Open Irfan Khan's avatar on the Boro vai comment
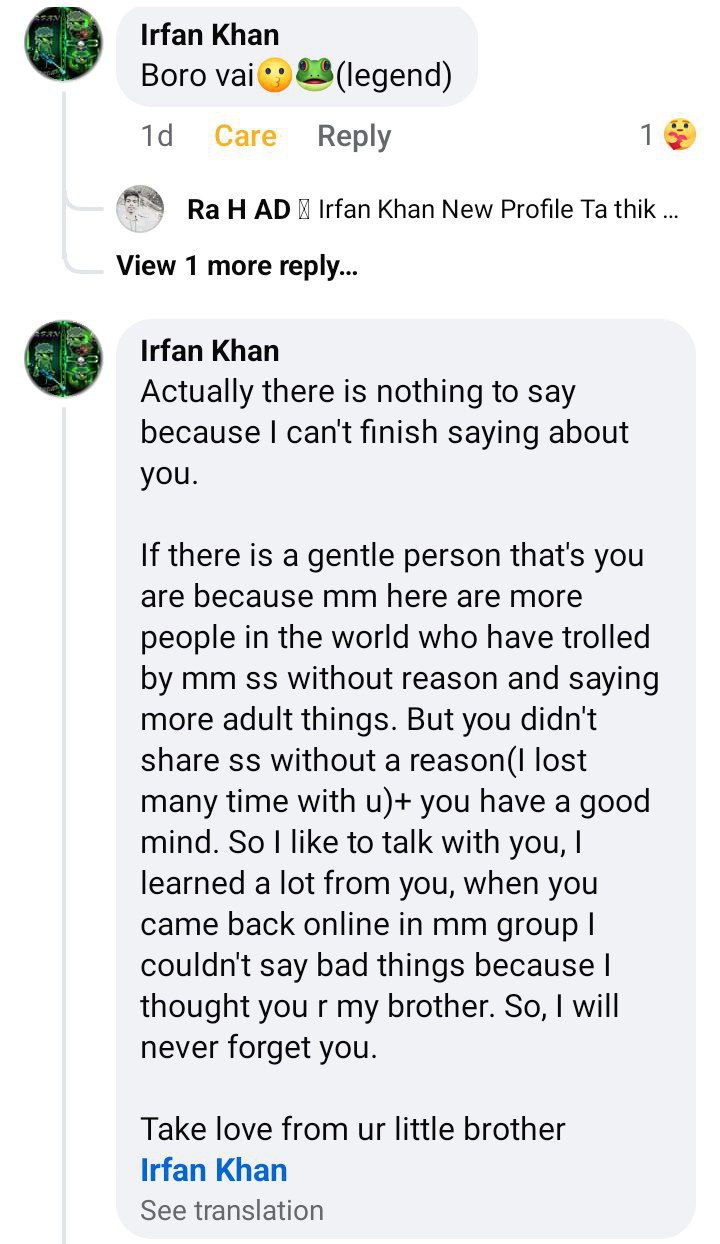The height and width of the screenshot is (1244, 720). pyautogui.click(x=63, y=45)
